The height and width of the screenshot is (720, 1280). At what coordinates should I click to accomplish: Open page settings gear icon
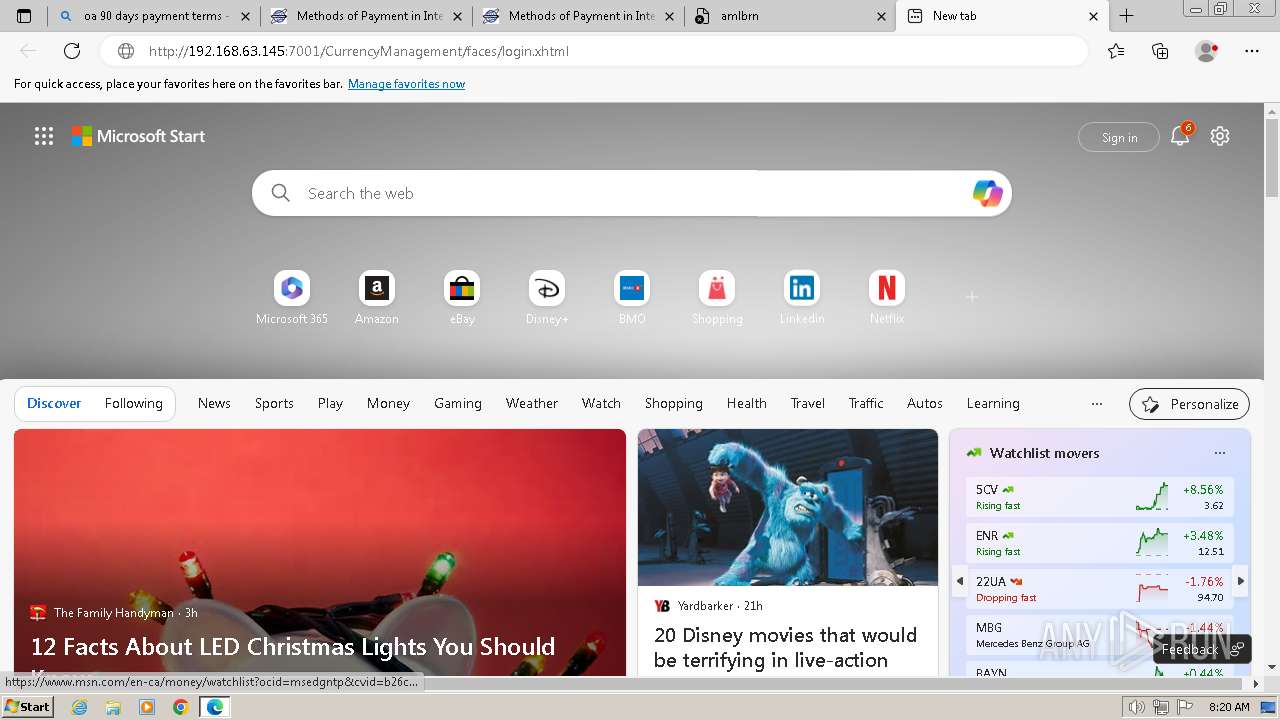pyautogui.click(x=1220, y=136)
